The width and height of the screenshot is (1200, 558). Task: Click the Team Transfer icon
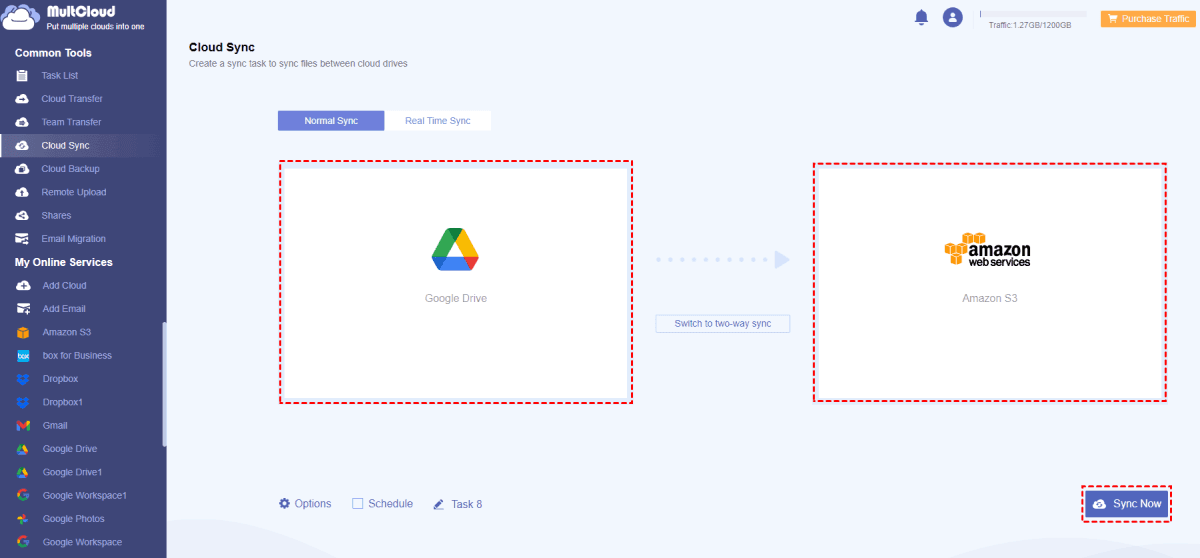tap(22, 122)
